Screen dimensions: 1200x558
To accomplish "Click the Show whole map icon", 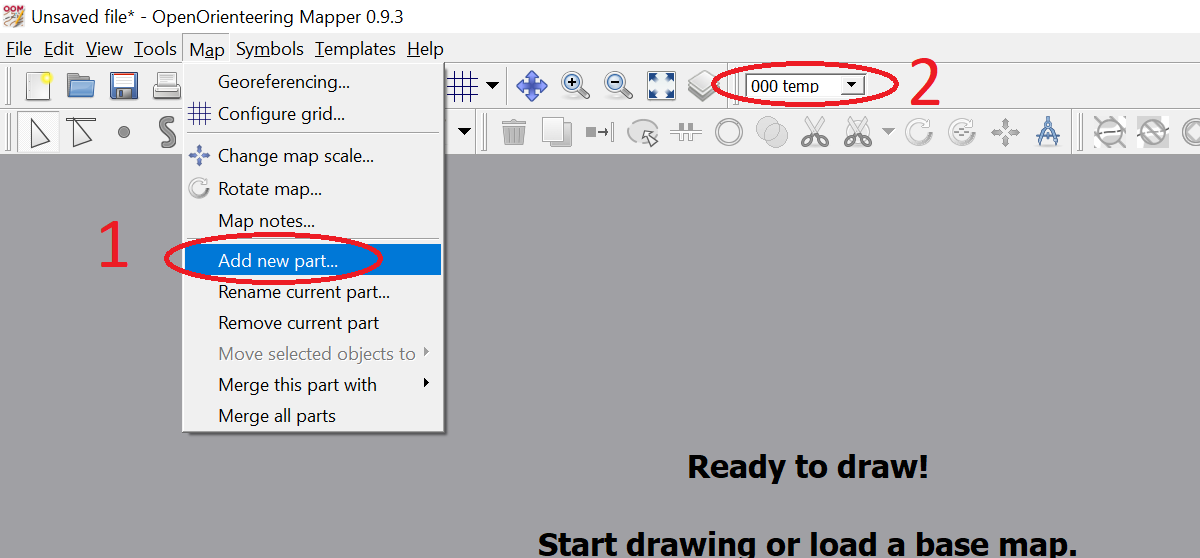I will (661, 86).
